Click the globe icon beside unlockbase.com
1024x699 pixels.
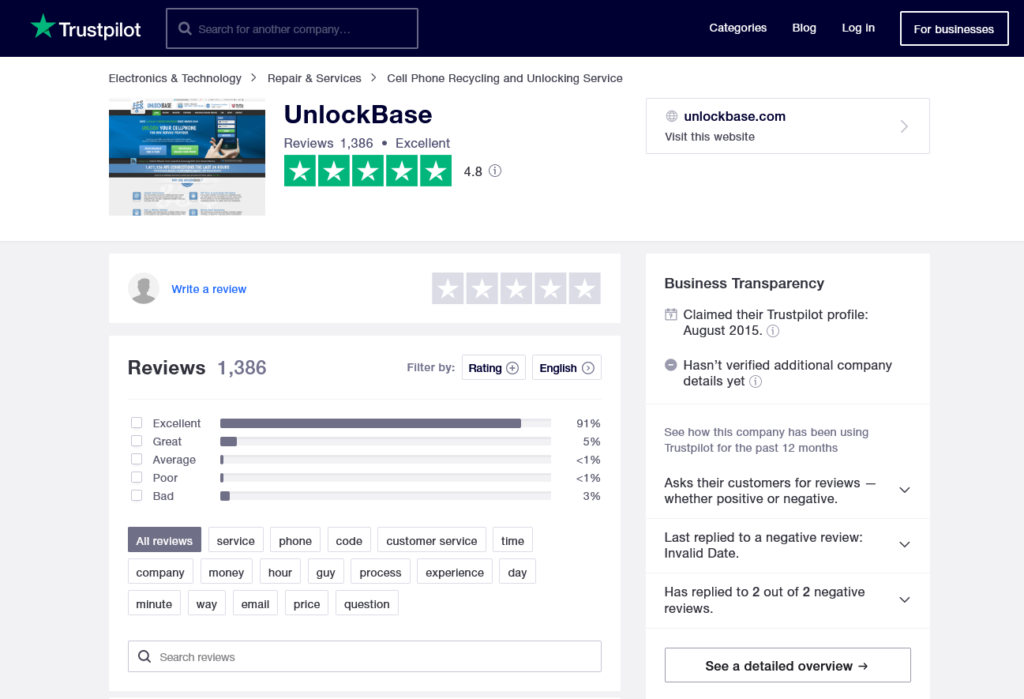point(671,116)
